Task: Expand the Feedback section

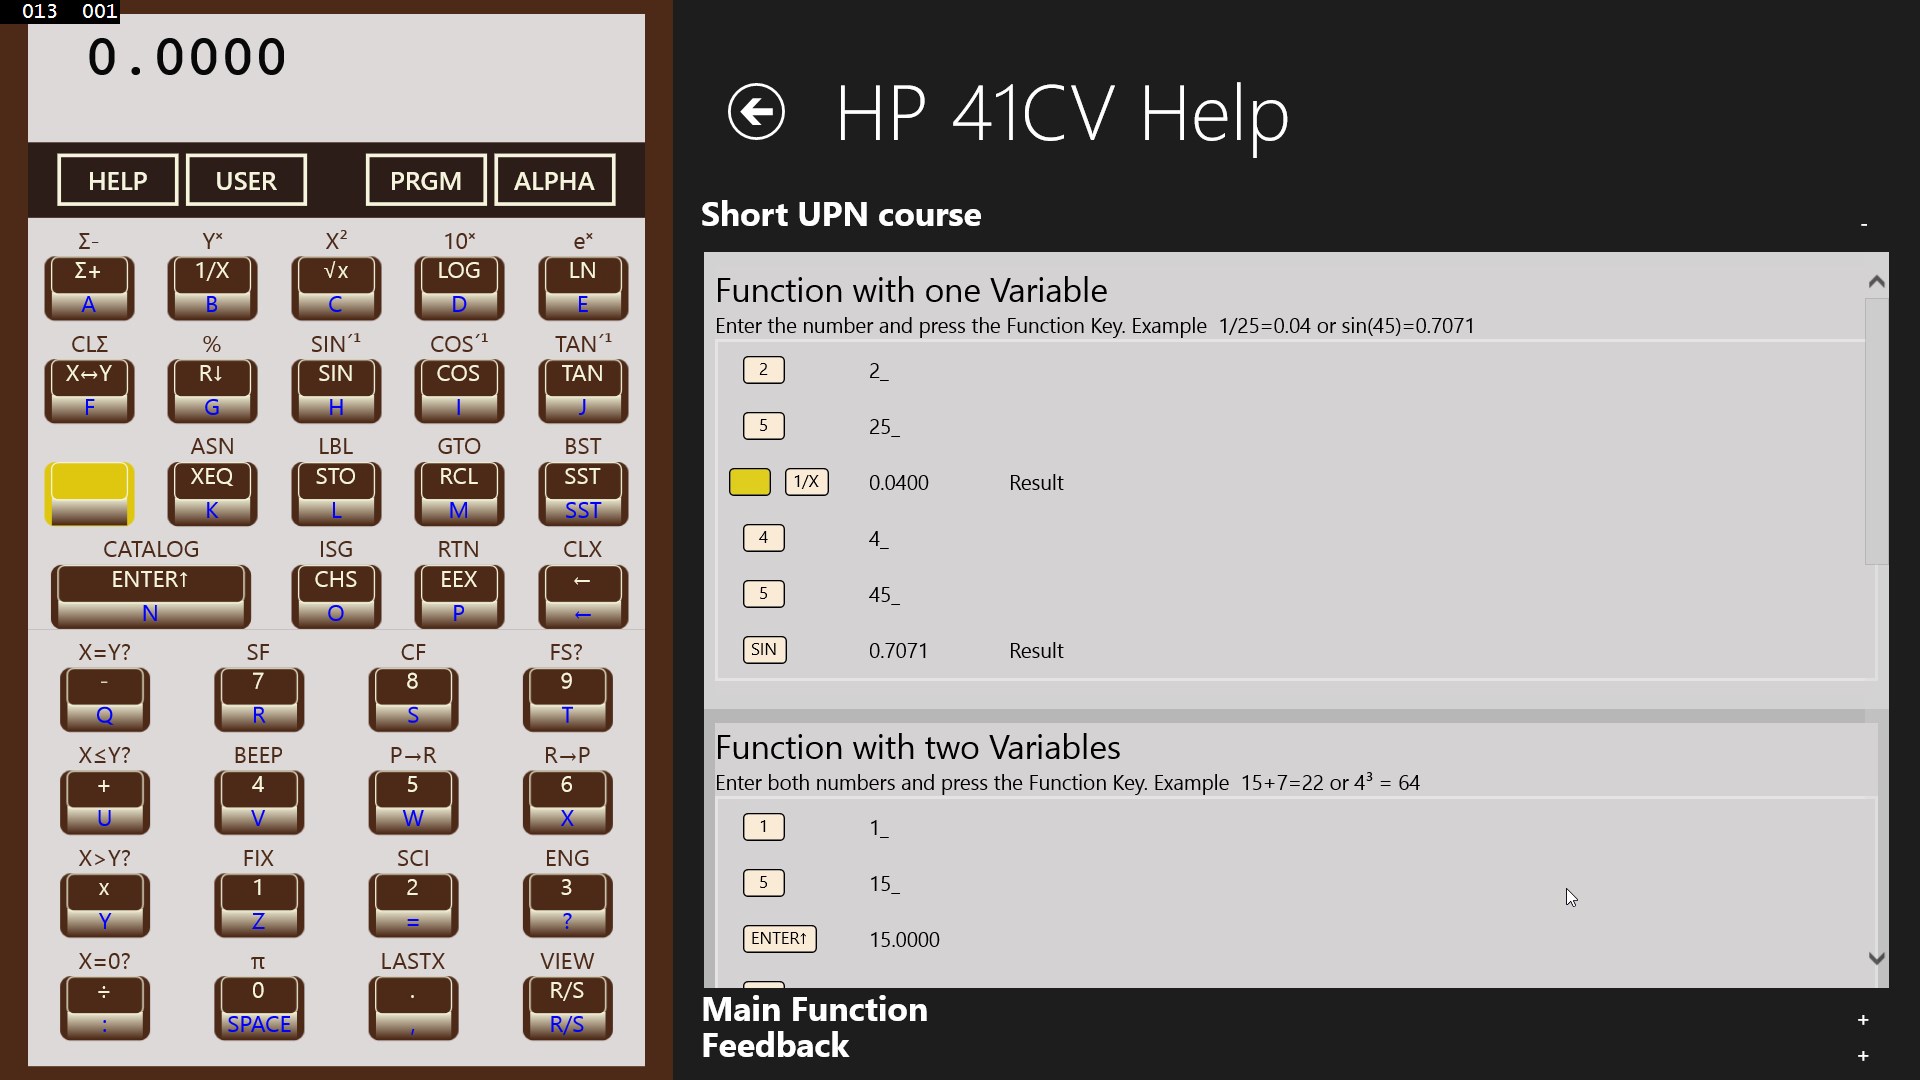Action: 1862,1056
